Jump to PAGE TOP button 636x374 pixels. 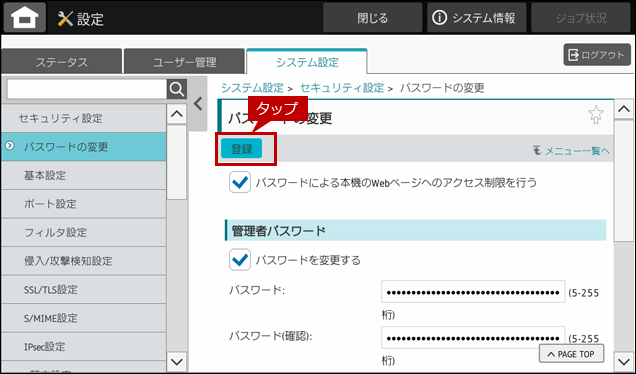click(571, 354)
